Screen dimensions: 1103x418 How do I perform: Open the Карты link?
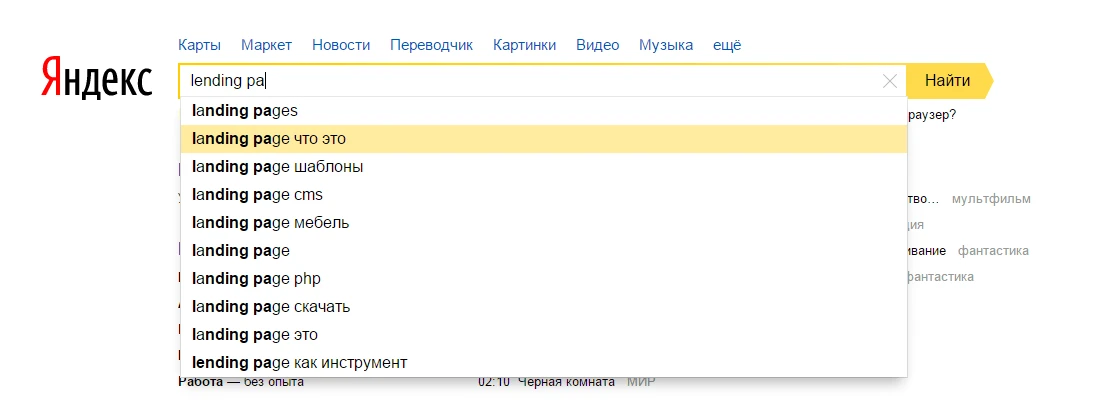pos(199,45)
